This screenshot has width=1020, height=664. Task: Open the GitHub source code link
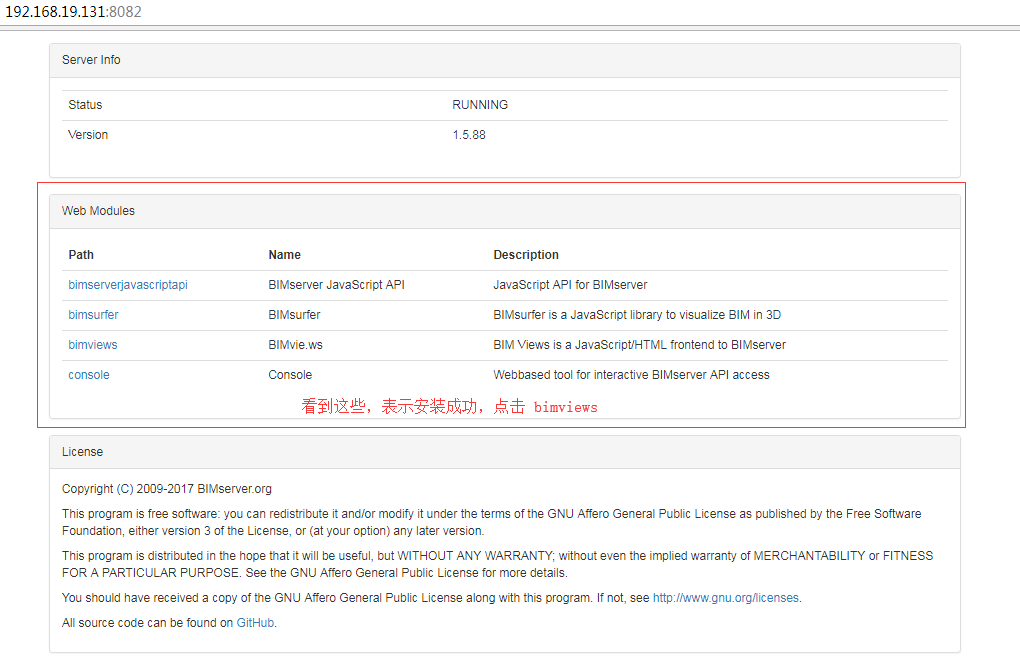[x=255, y=622]
